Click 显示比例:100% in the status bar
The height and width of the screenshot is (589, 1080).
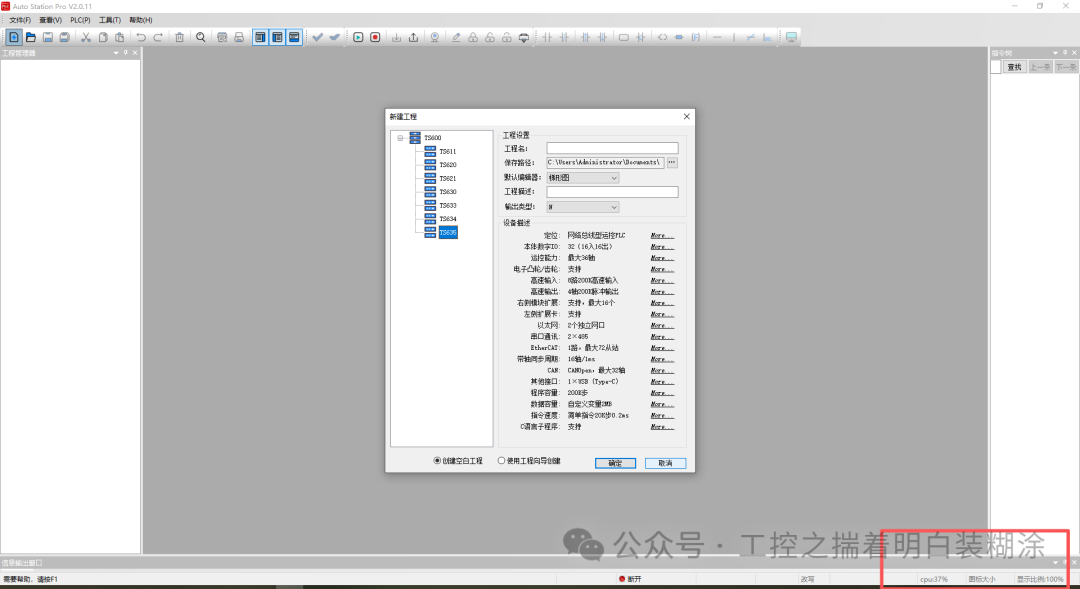(x=1040, y=579)
